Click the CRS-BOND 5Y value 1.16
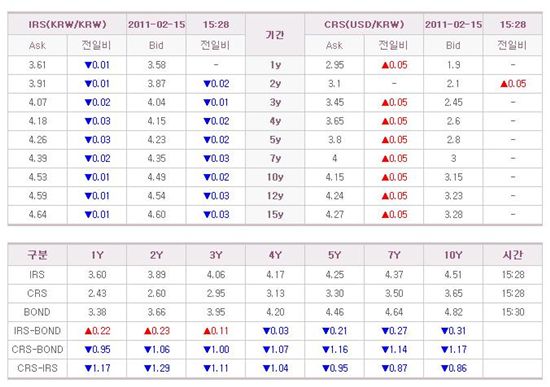Viewport: 550px width, 387px height. [335, 349]
